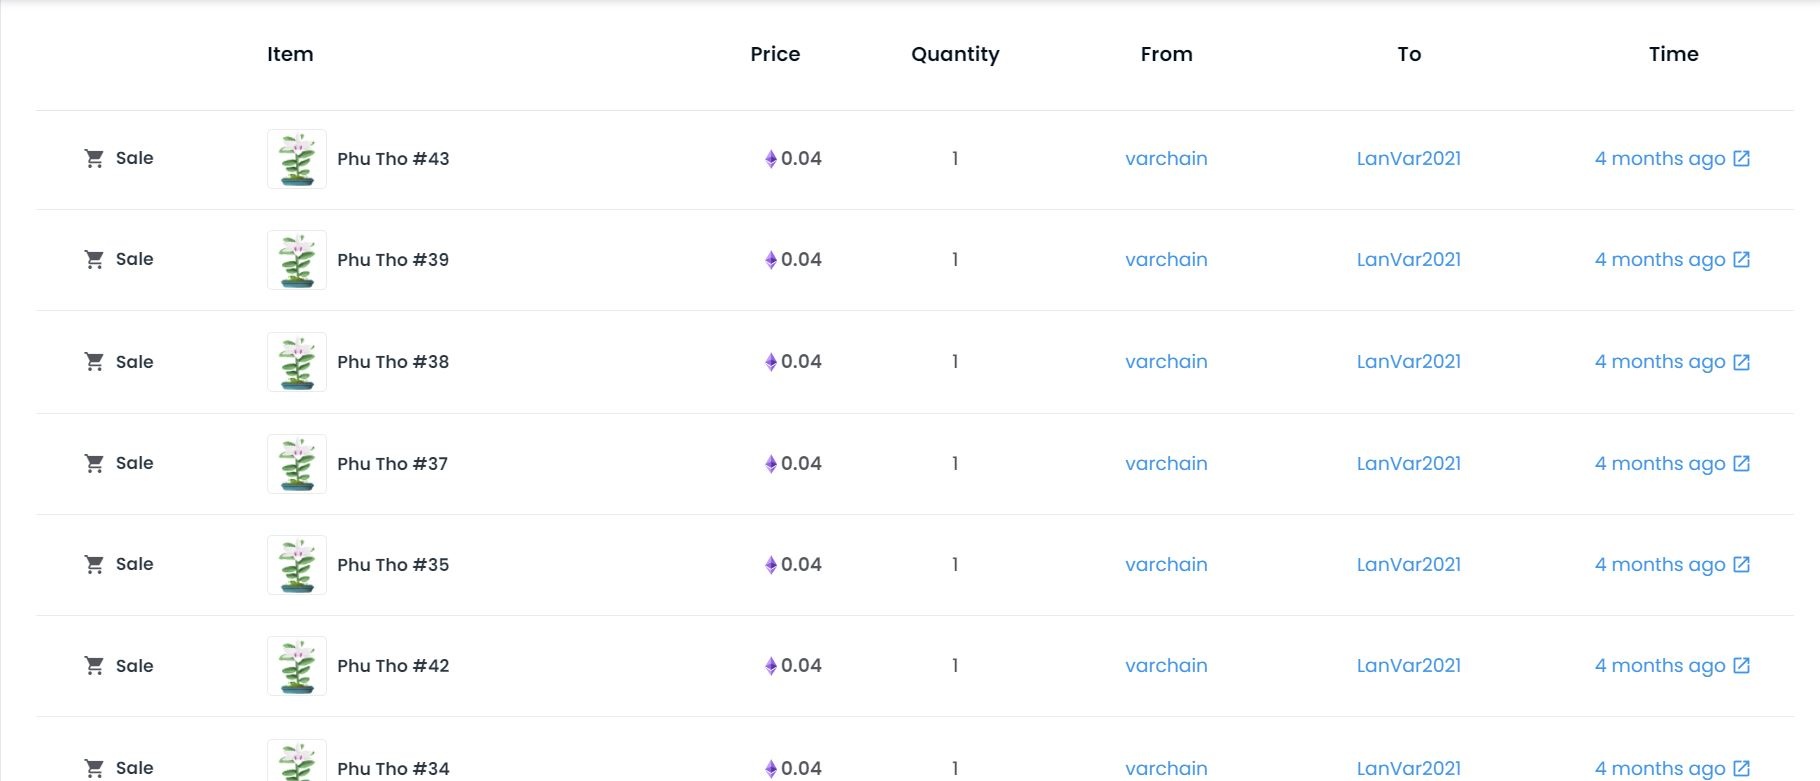The image size is (1820, 781).
Task: Click the Phu Tho #42 item thumbnail
Action: click(297, 666)
